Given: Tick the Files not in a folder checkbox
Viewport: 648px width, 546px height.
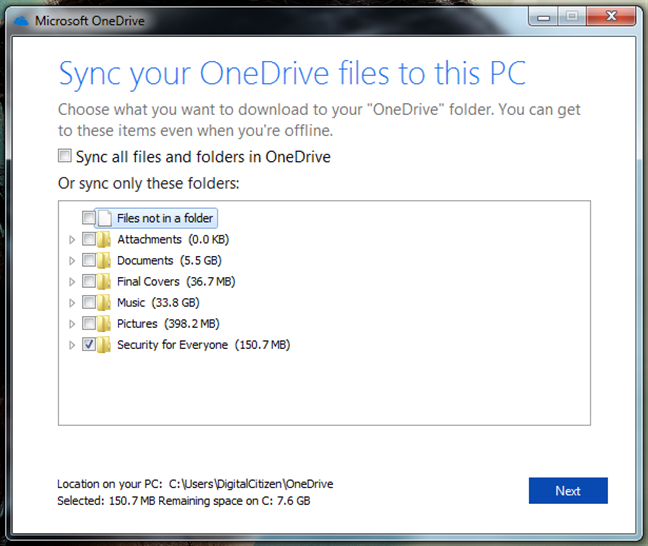Looking at the screenshot, I should (x=89, y=217).
